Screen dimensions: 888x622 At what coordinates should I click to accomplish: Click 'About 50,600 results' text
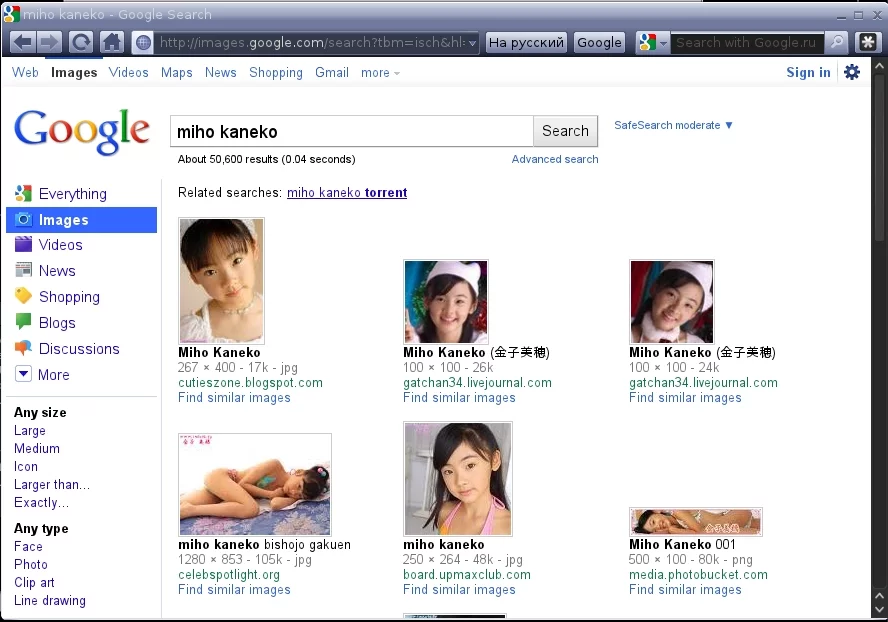point(228,159)
